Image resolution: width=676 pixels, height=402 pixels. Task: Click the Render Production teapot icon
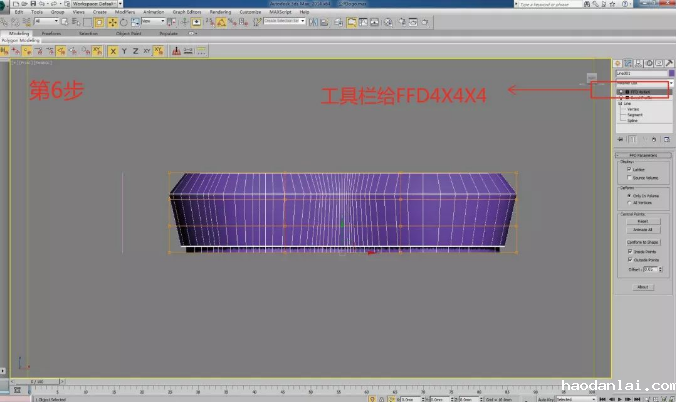[425, 22]
